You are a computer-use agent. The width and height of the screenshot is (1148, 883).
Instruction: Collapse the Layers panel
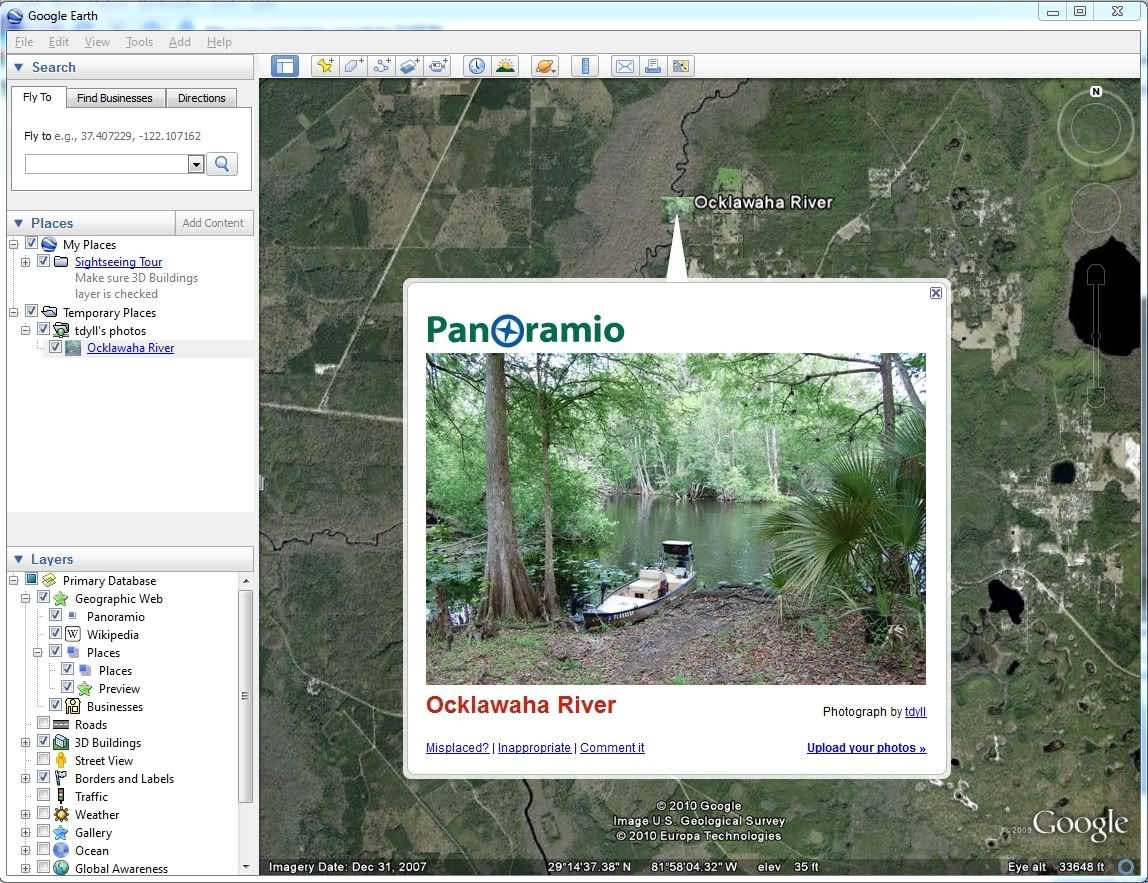[19, 559]
